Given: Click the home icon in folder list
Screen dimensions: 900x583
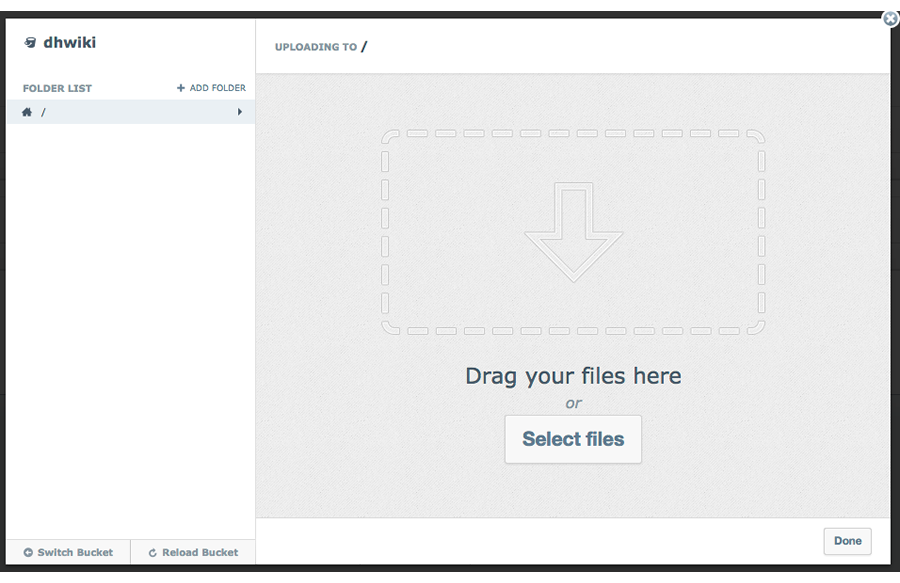Looking at the screenshot, I should 27,112.
